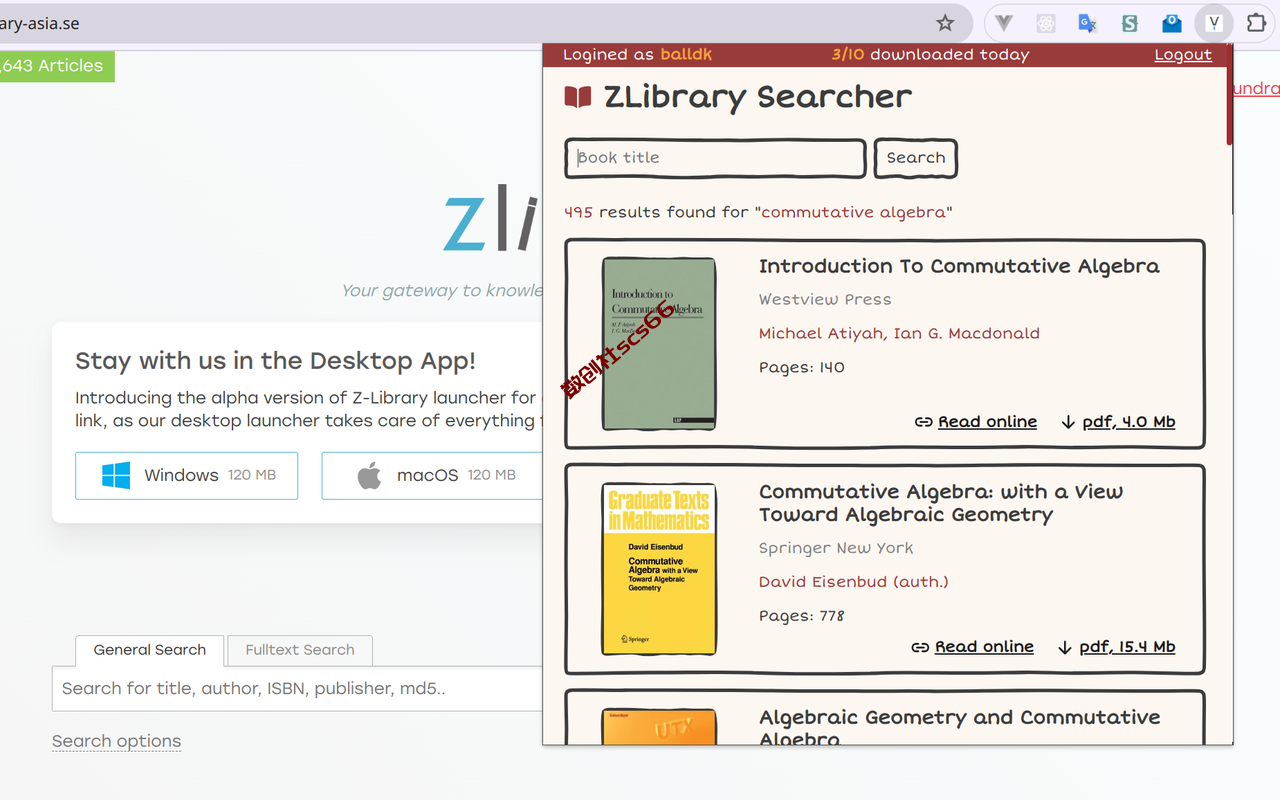
Task: Click author 'David Eisenbud (auth.)'
Action: 853,582
